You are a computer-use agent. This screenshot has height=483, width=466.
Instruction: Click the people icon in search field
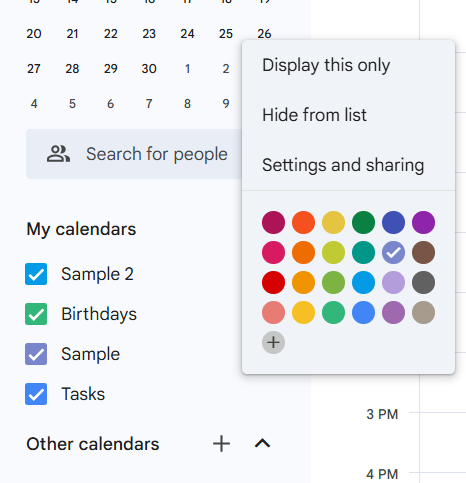[x=58, y=154]
